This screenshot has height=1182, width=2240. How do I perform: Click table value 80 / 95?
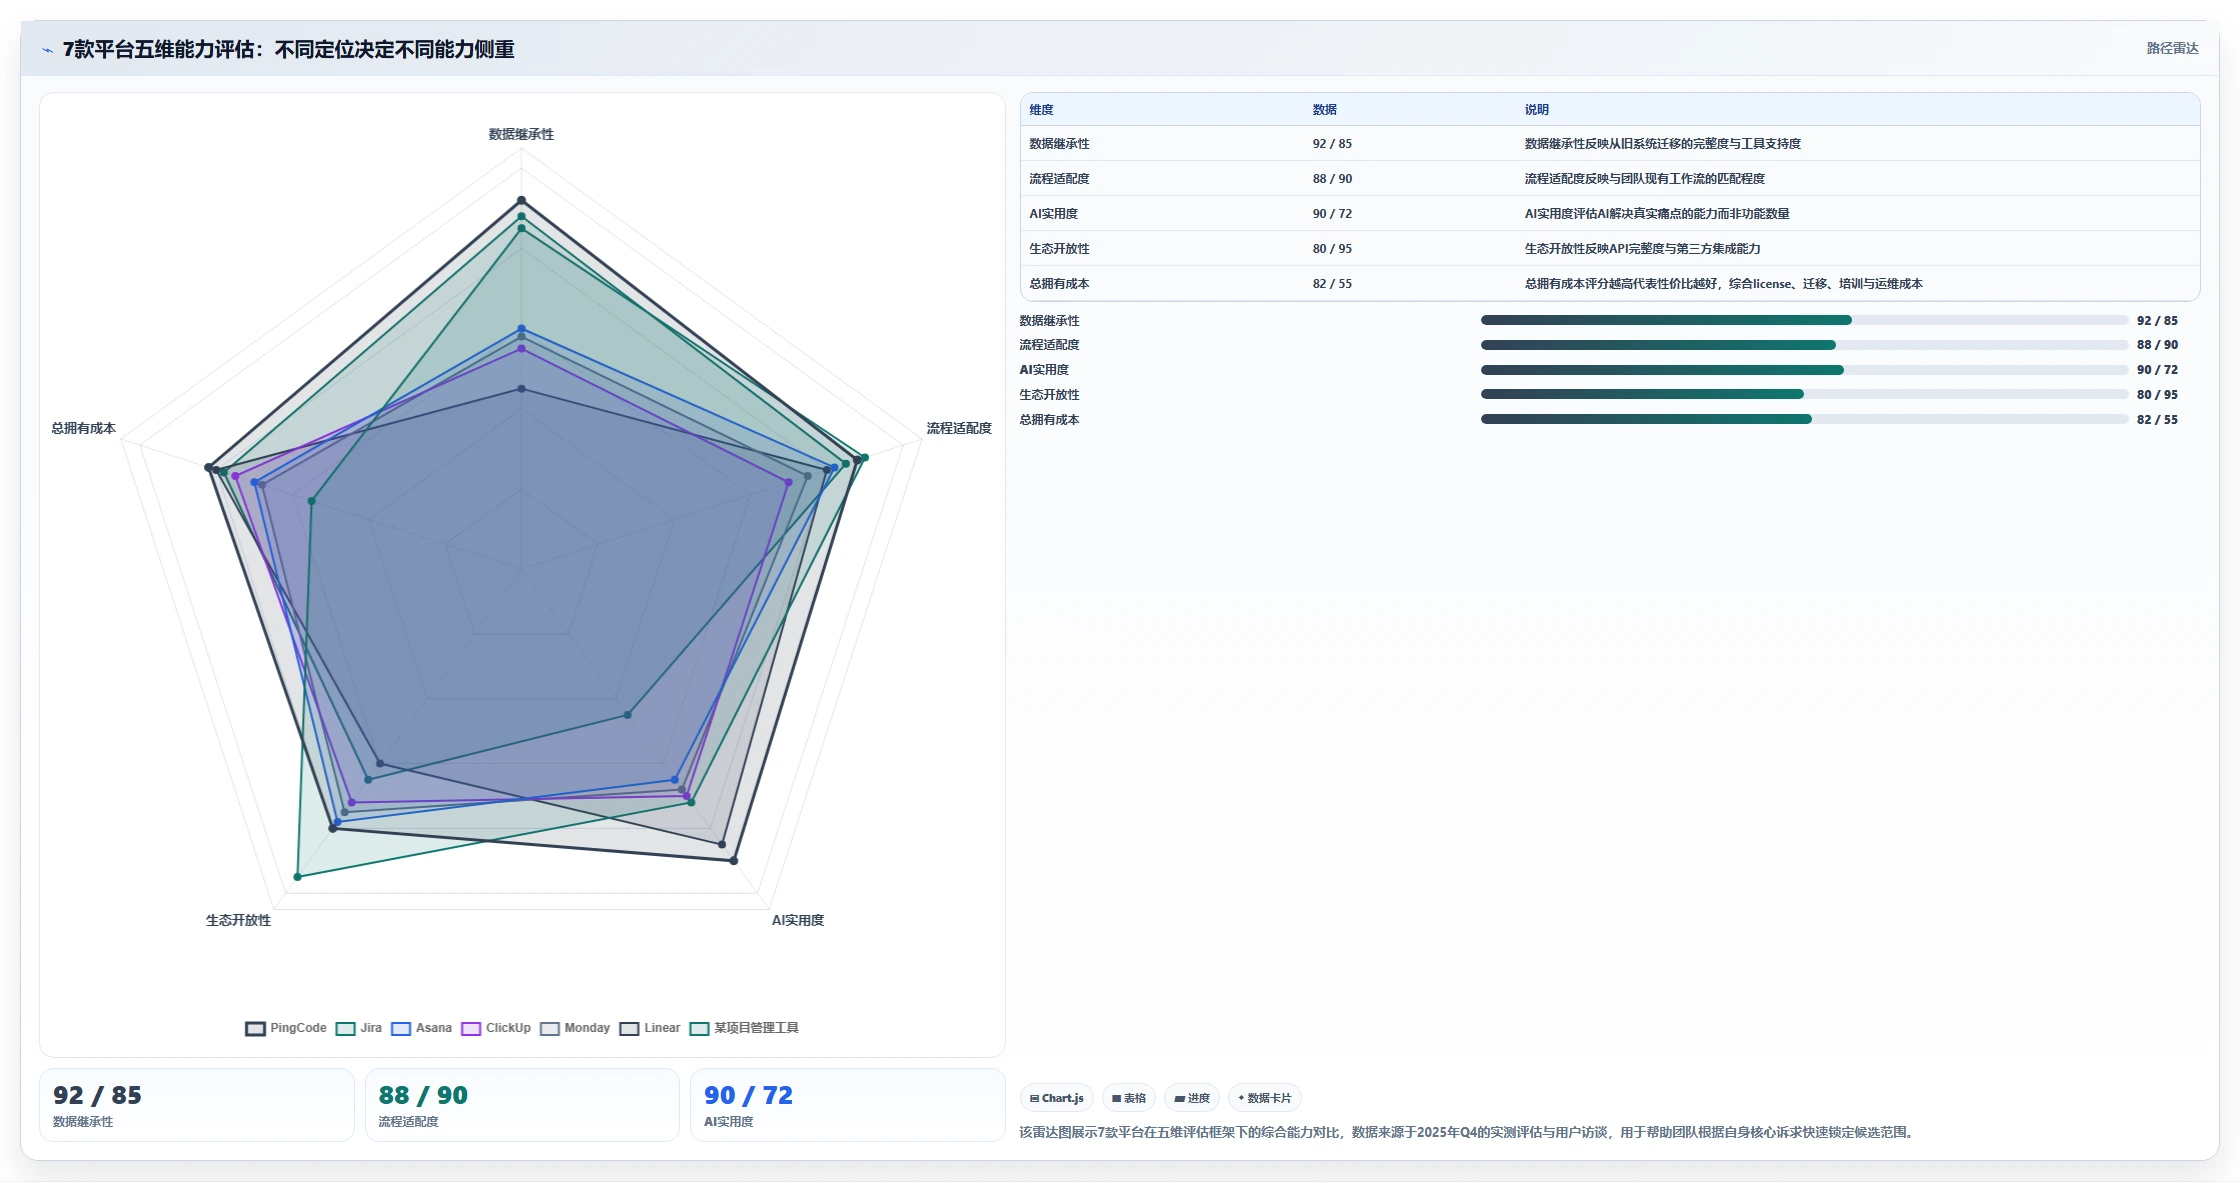[1332, 249]
